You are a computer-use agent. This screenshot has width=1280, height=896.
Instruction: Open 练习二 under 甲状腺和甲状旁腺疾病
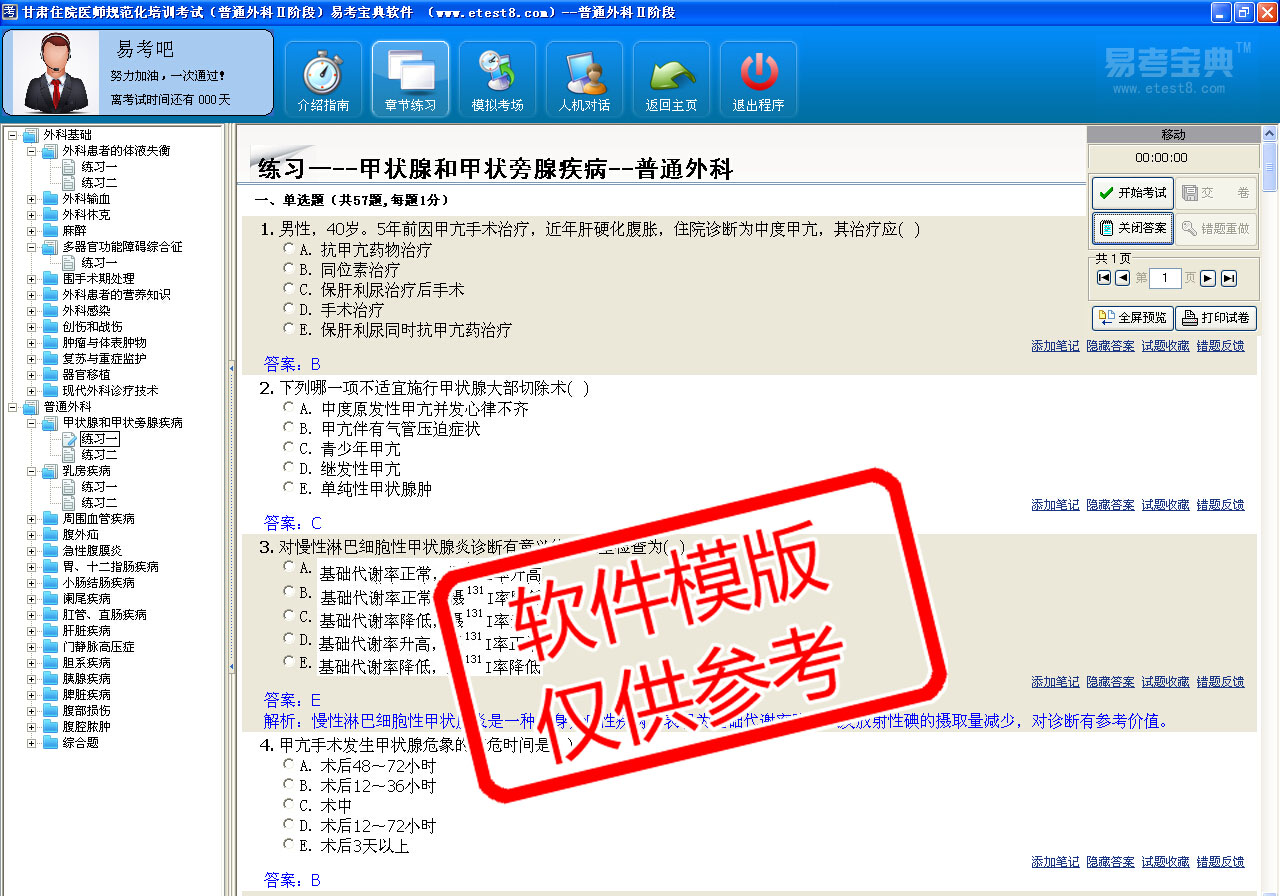coord(99,455)
